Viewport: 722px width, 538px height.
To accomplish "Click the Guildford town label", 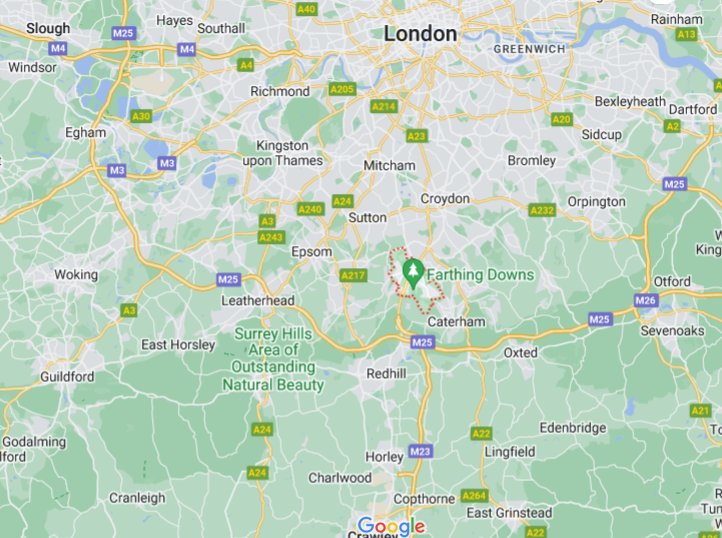I will pos(67,377).
